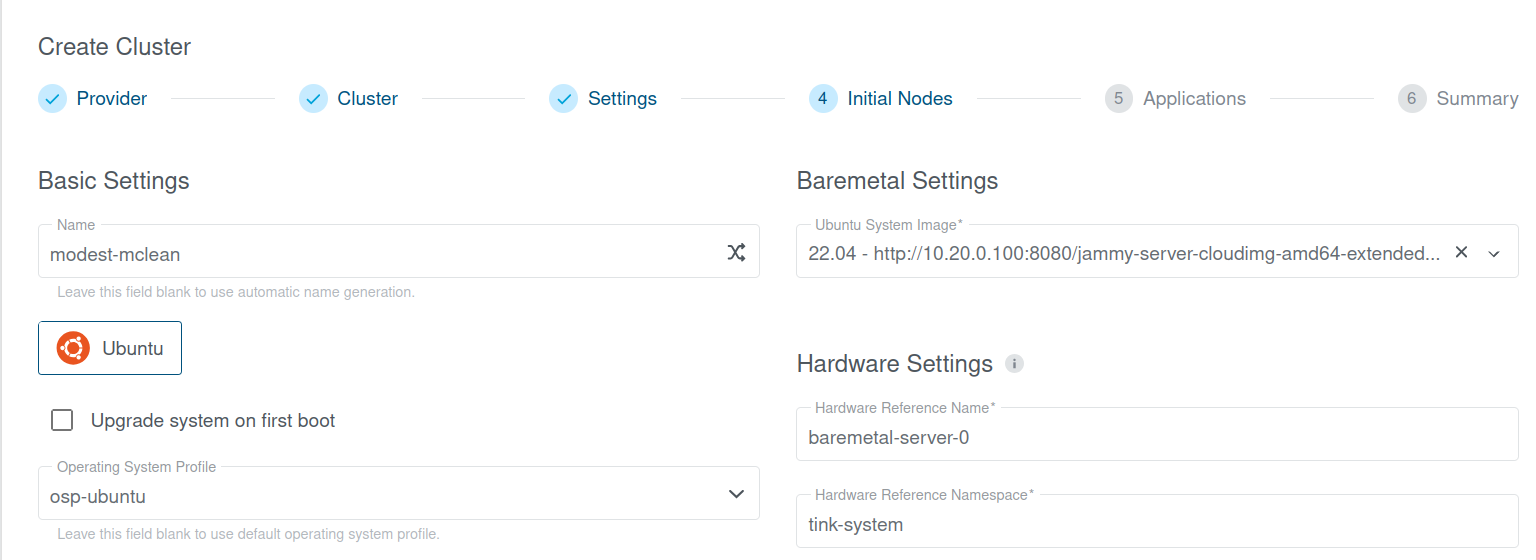Click the shuffle icon to randomize cluster name
This screenshot has width=1536, height=560.
[x=736, y=253]
